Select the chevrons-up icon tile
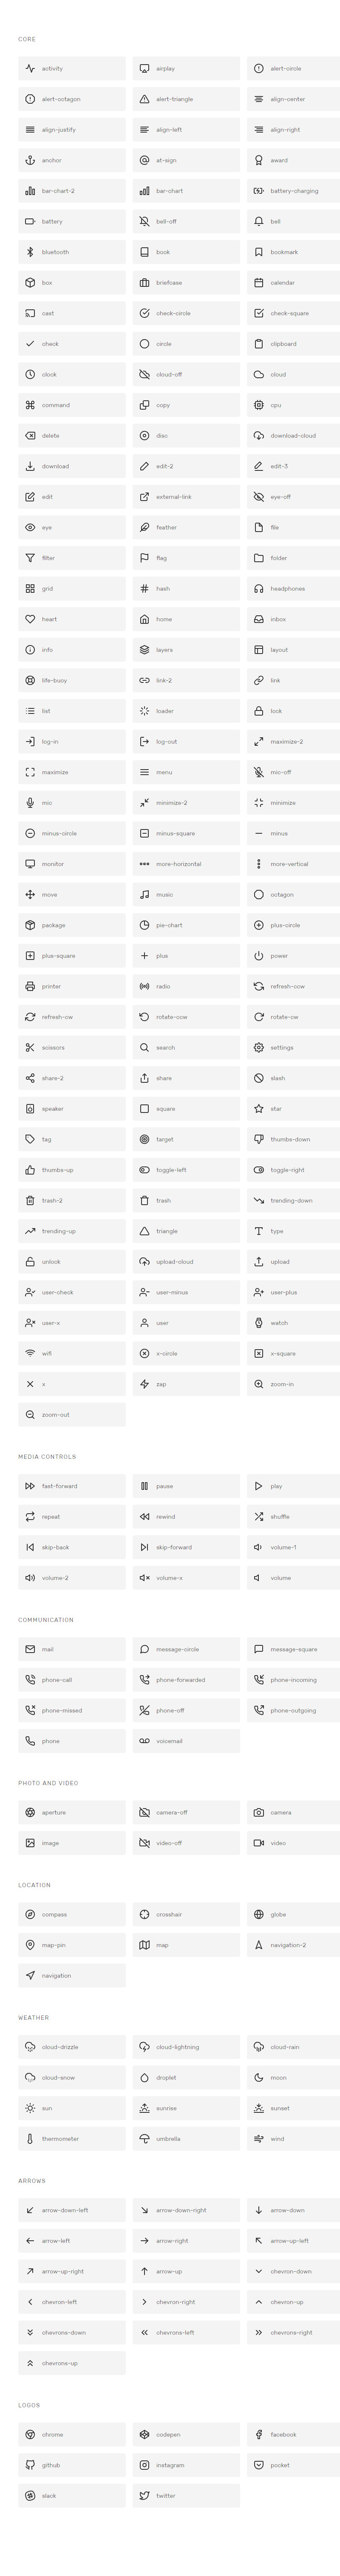The height and width of the screenshot is (2576, 340). click(x=72, y=2363)
